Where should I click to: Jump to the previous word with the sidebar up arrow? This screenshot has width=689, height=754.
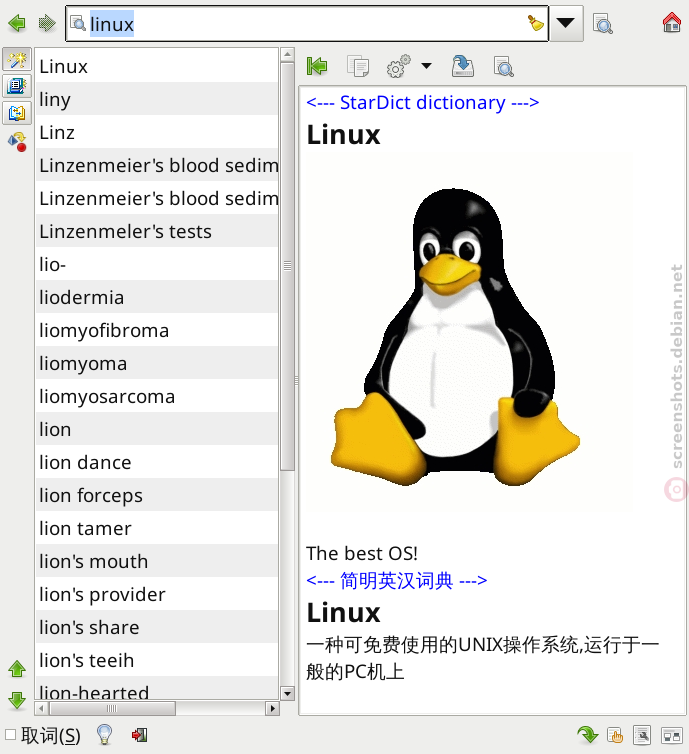17,669
